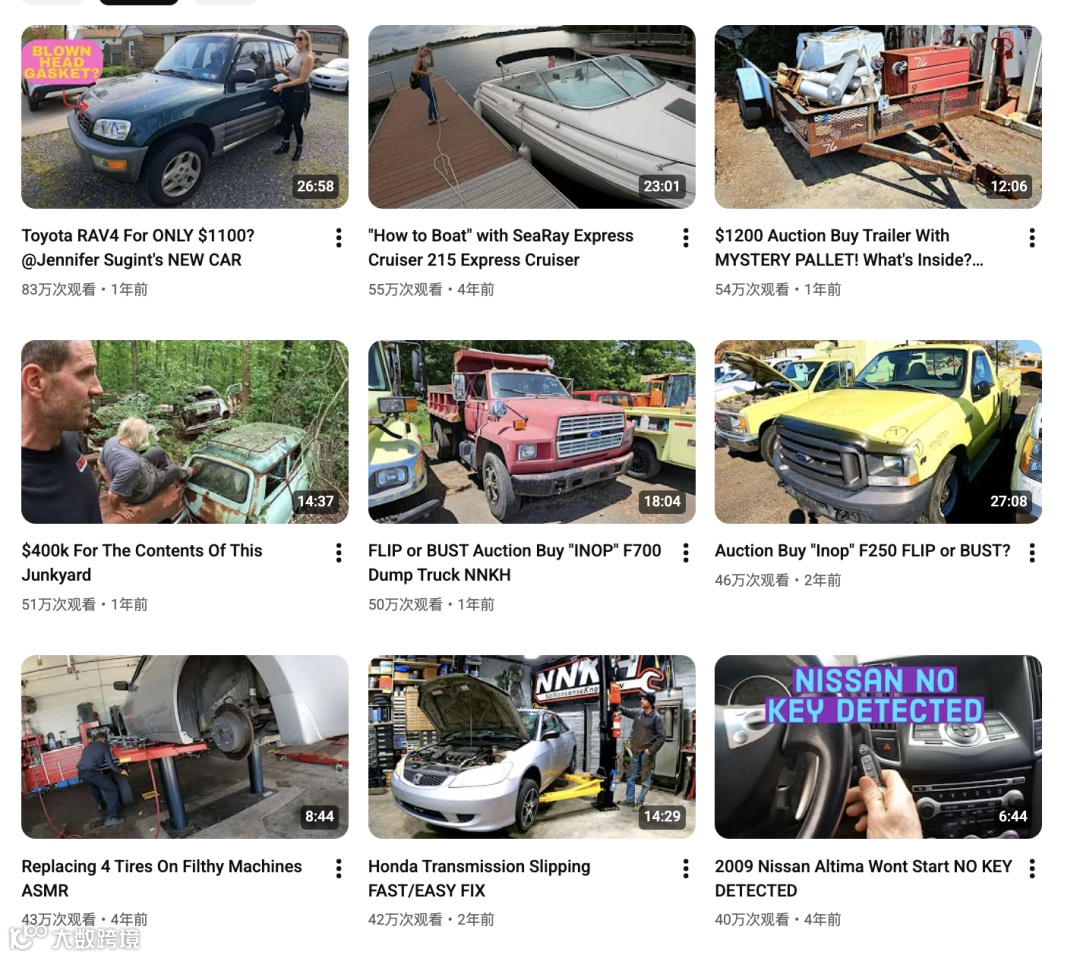
Task: Click title "Honda Transmission Slipping FAST/EASY FIX"
Action: pyautogui.click(x=479, y=878)
